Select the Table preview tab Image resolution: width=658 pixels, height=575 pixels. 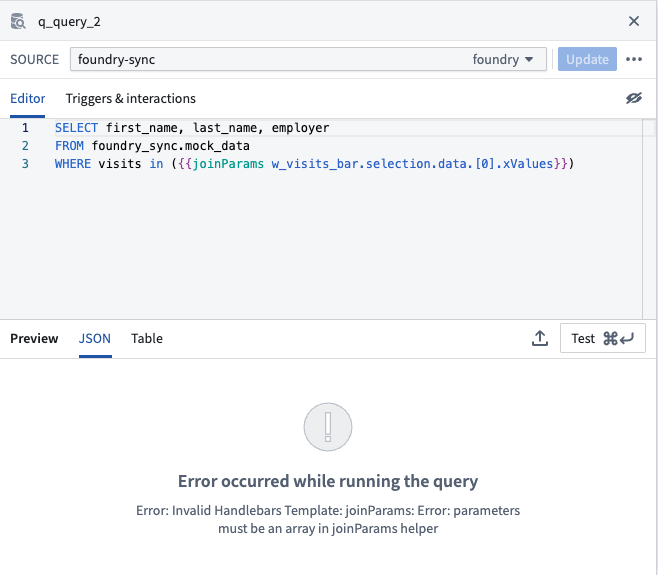[146, 338]
